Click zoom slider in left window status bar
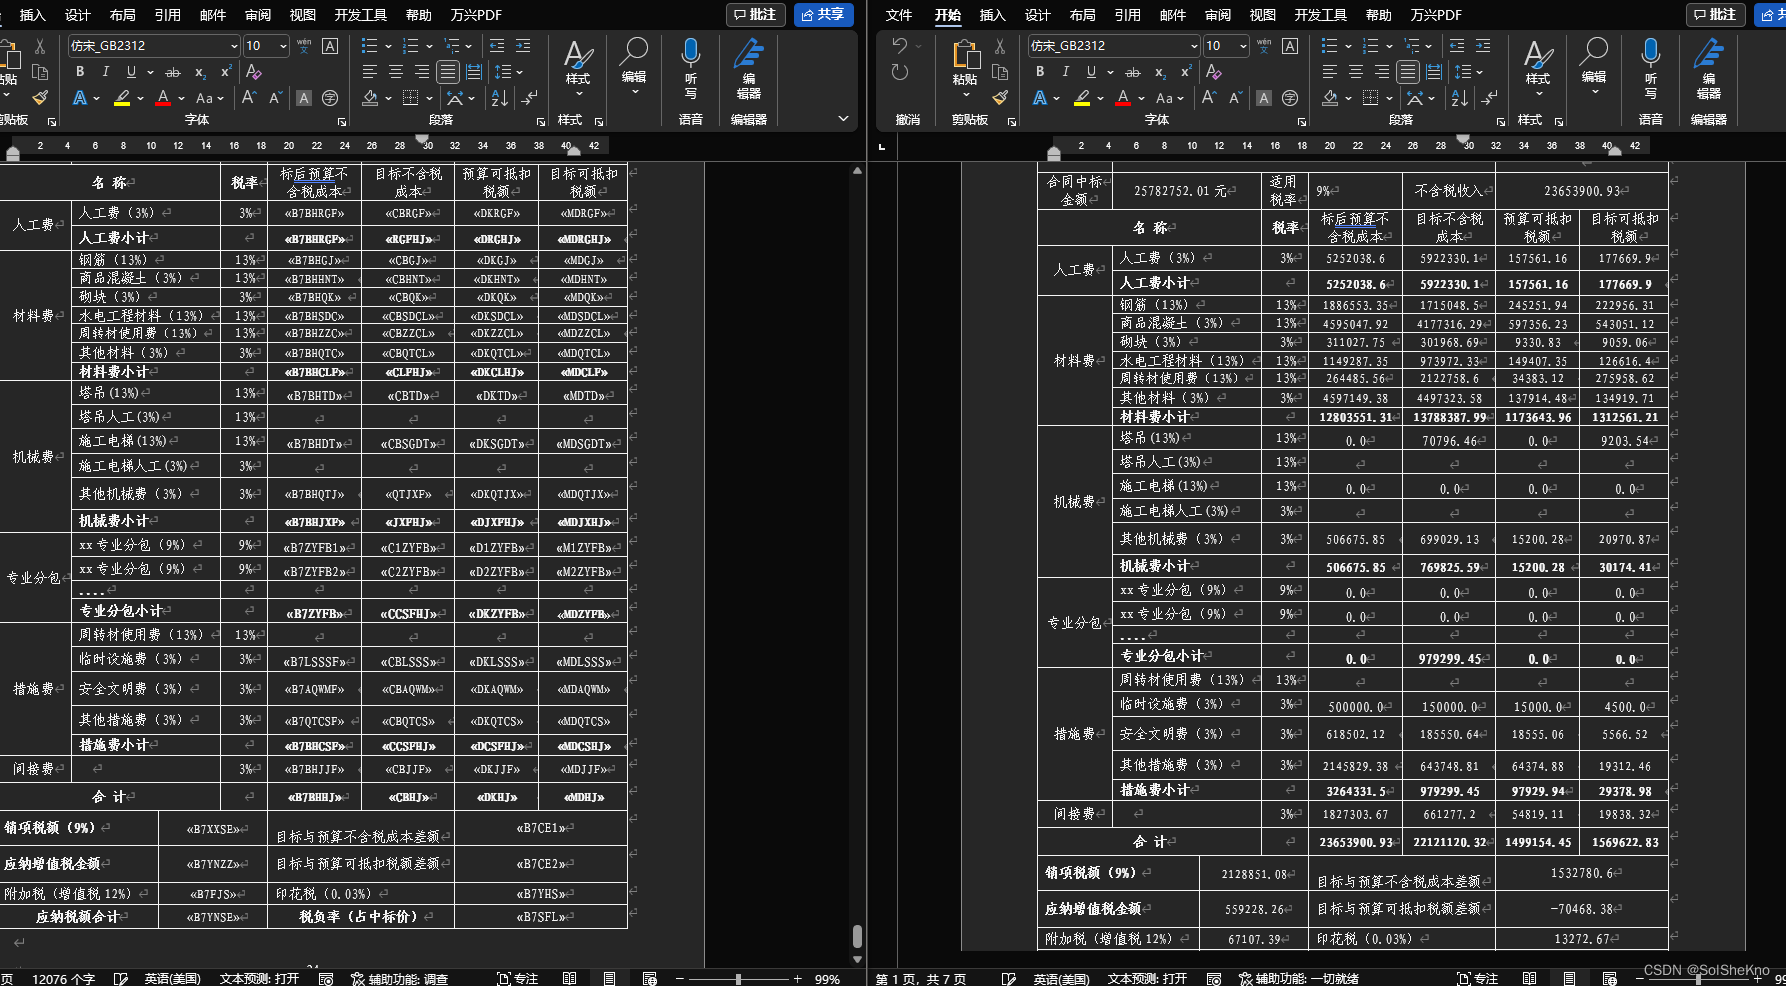Screen dimensions: 1786x986 click(x=738, y=979)
